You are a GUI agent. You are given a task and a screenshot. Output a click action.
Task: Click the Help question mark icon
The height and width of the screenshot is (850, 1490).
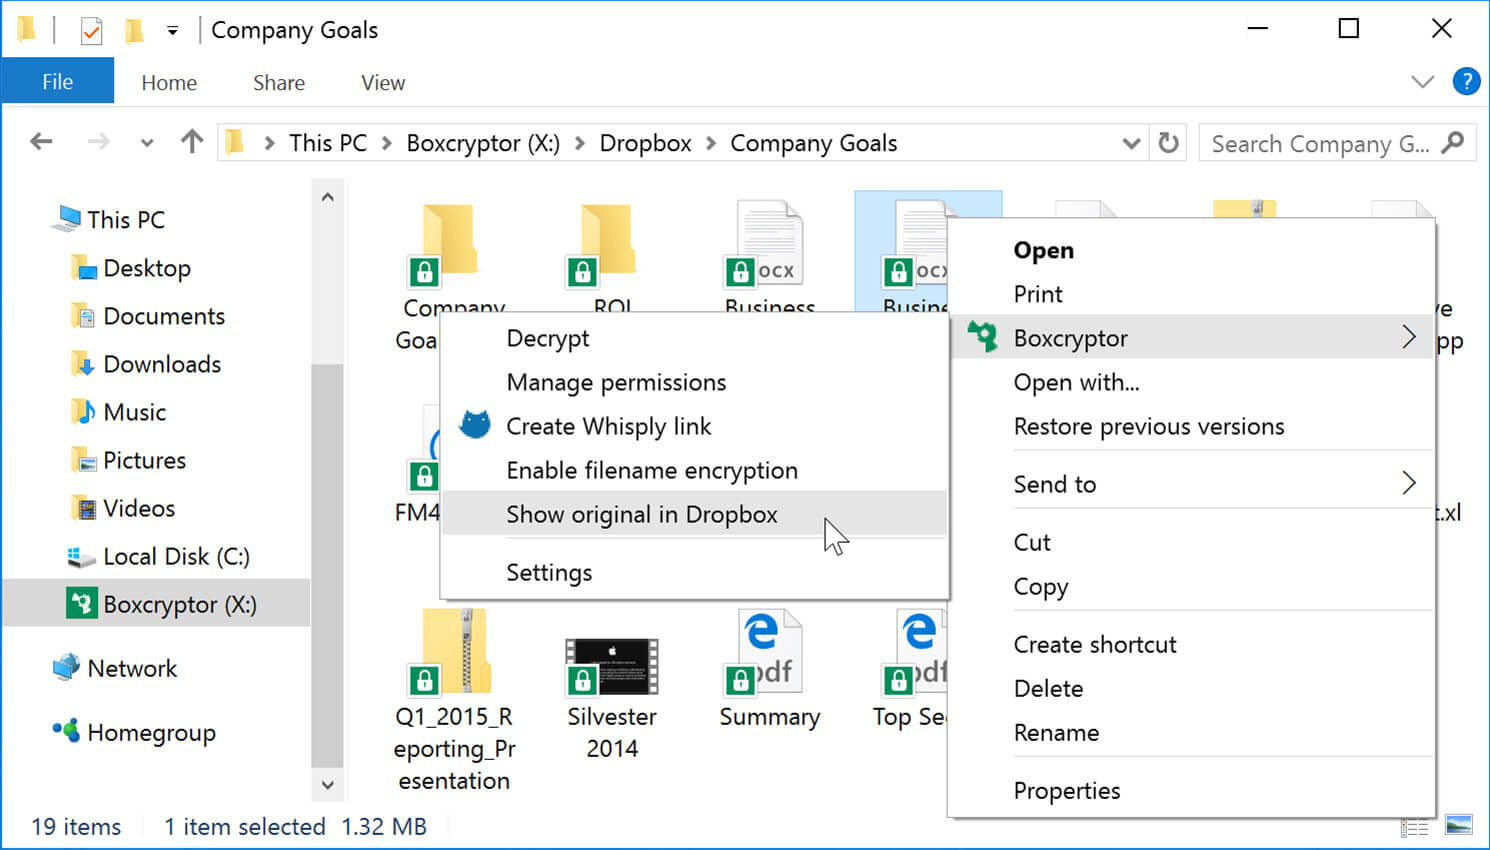tap(1465, 82)
